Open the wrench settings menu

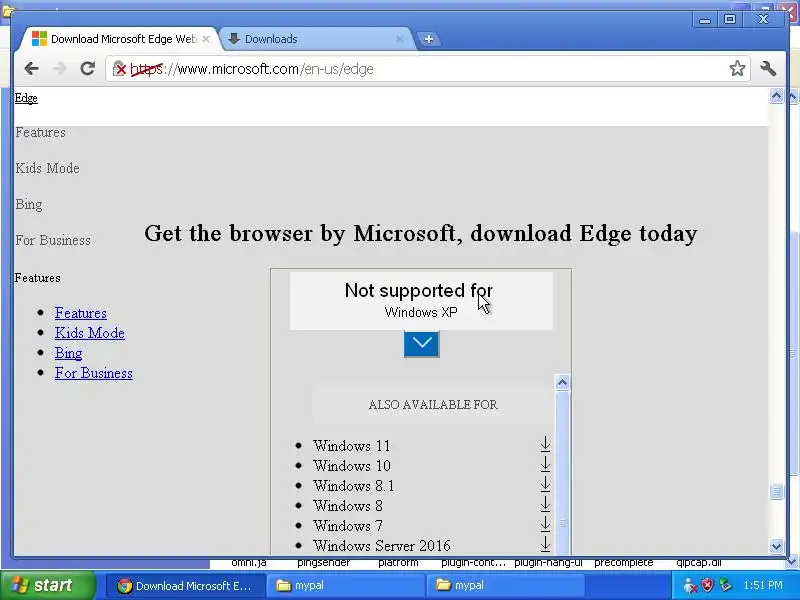[x=768, y=68]
